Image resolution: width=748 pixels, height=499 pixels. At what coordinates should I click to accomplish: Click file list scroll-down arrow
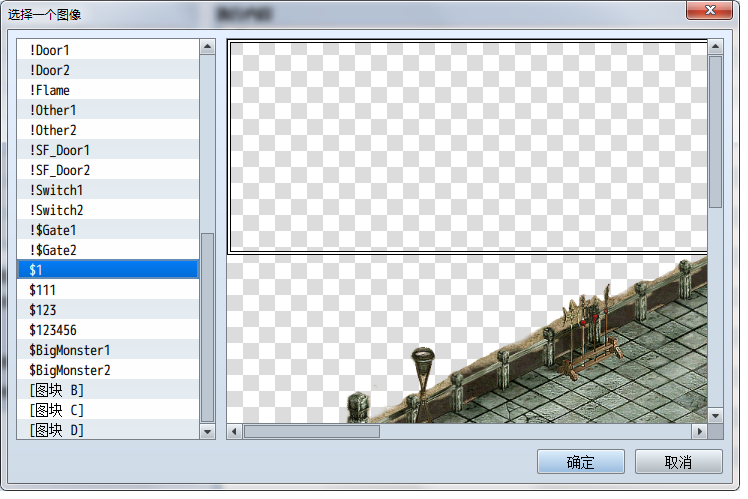pos(208,432)
